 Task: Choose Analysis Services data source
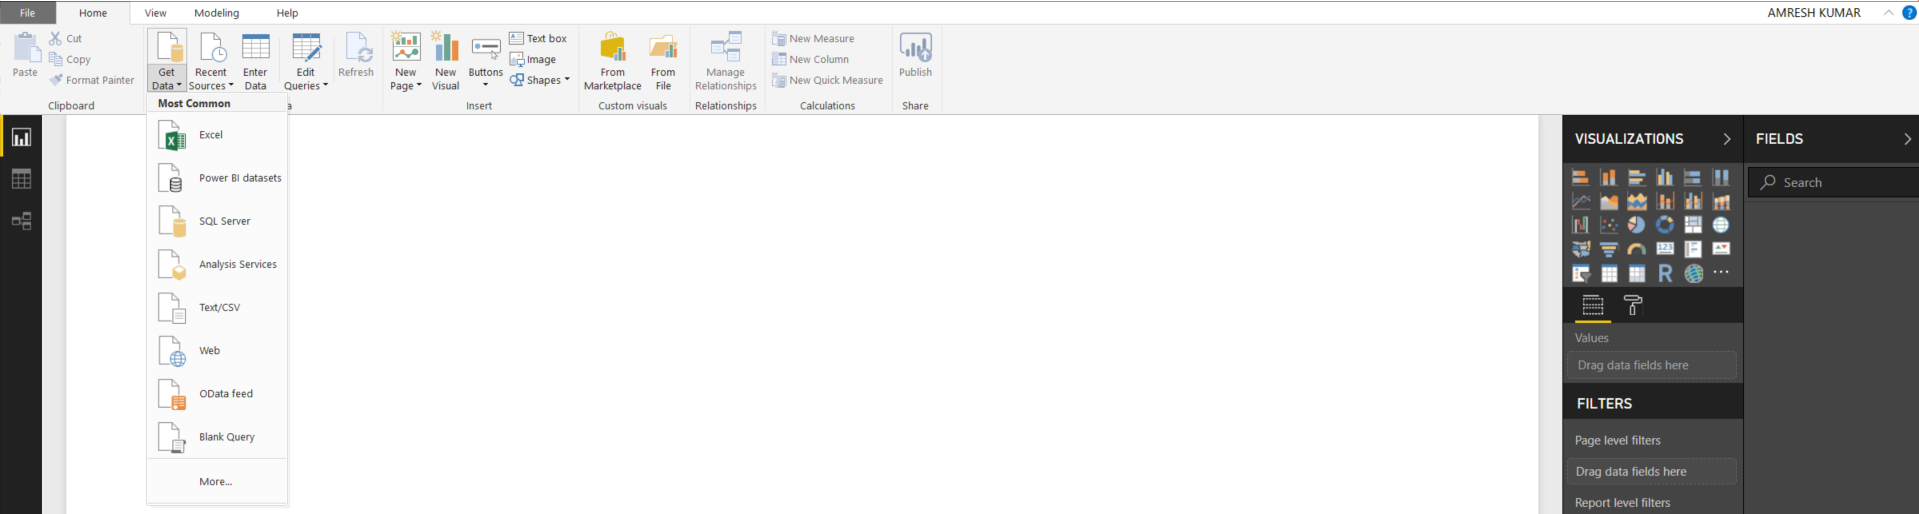217,264
